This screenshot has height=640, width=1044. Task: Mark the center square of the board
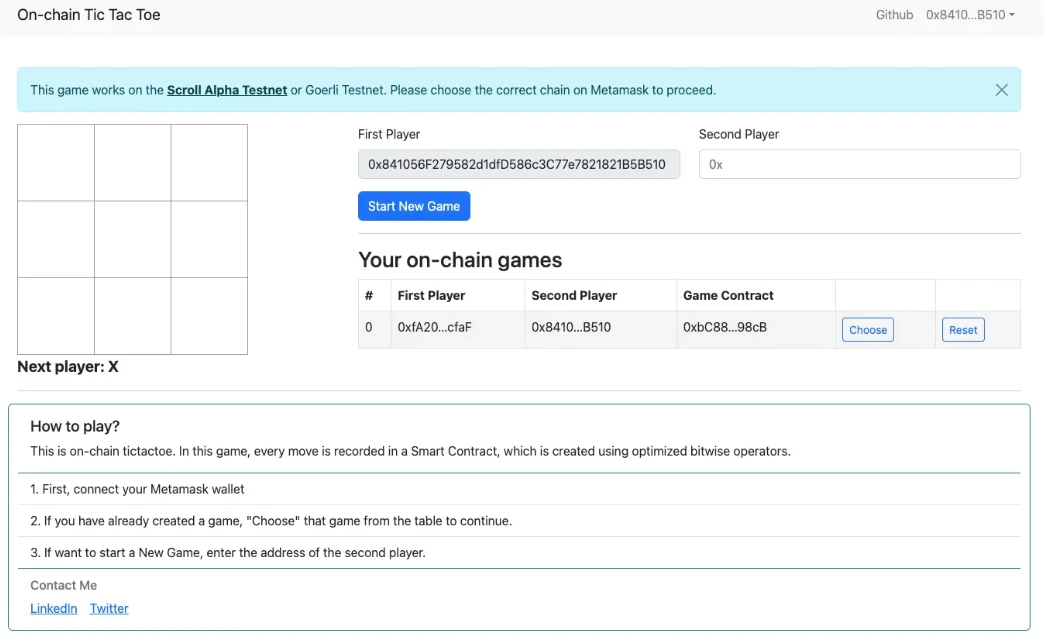(x=133, y=239)
